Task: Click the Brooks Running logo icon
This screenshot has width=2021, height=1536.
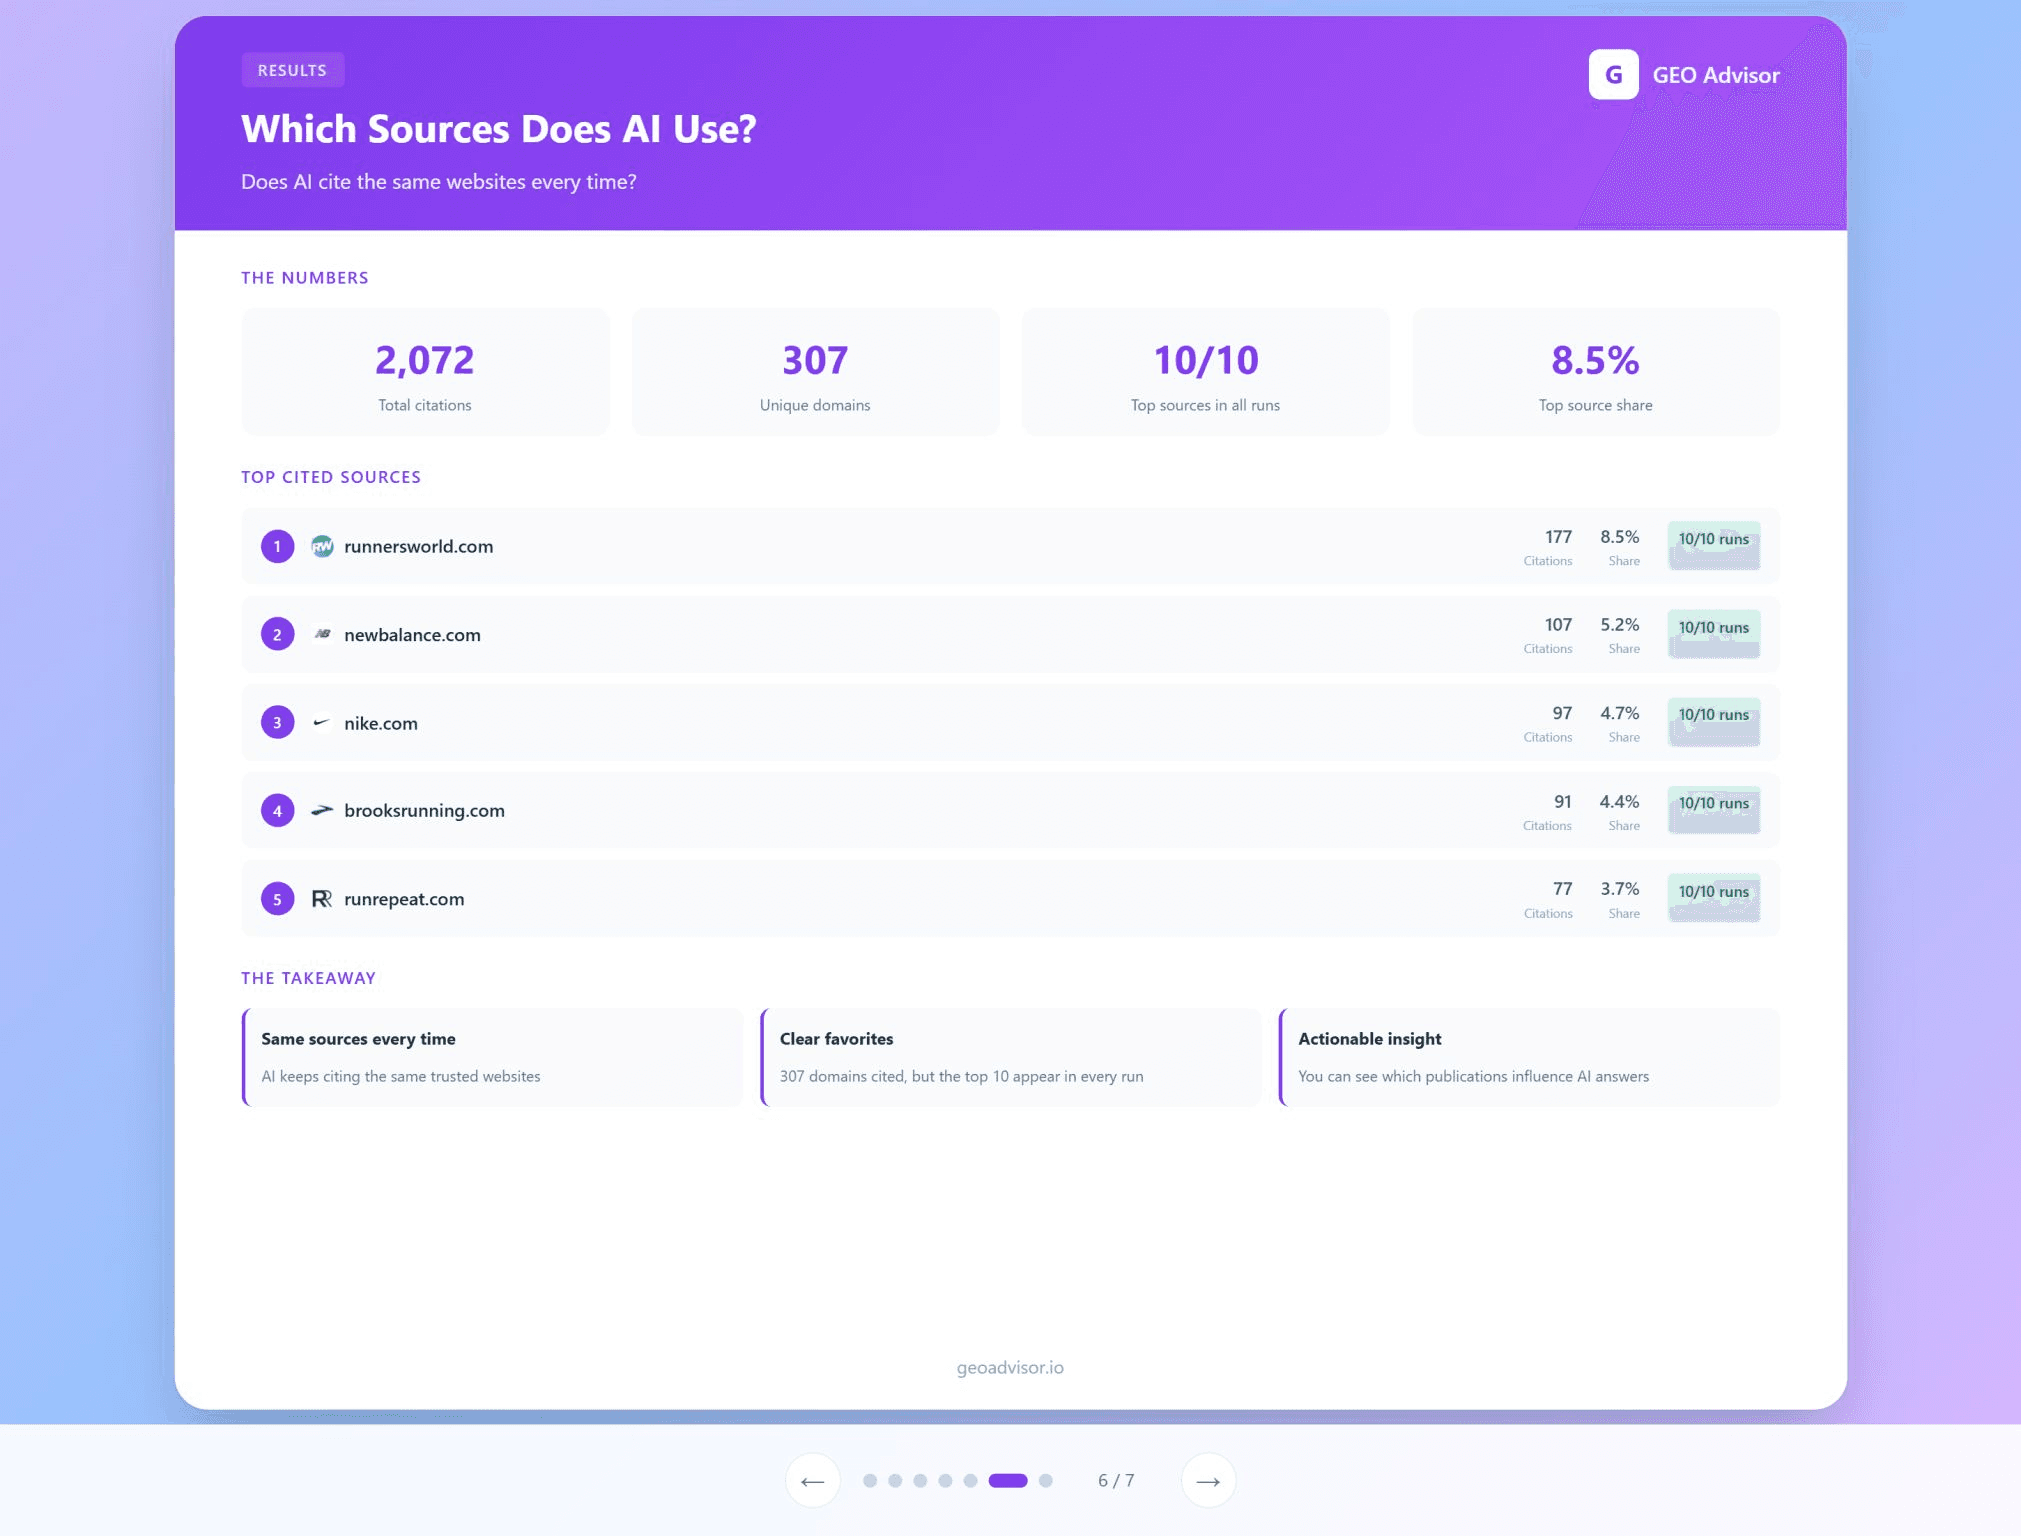Action: pos(321,810)
